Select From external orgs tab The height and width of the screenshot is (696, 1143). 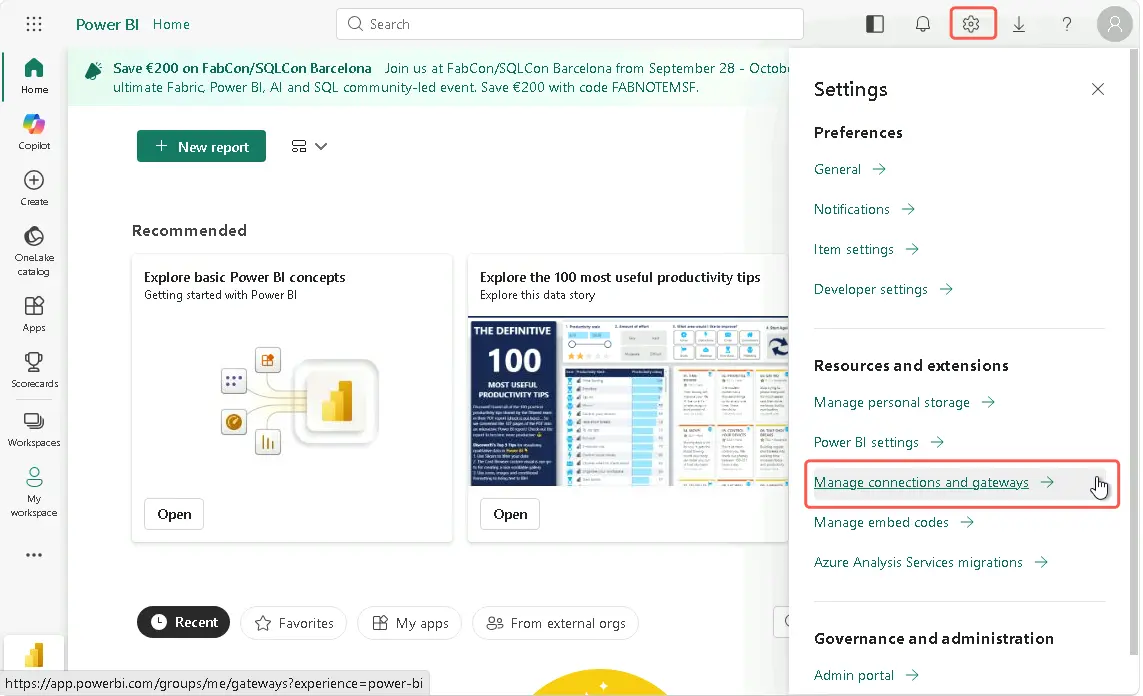(x=555, y=623)
